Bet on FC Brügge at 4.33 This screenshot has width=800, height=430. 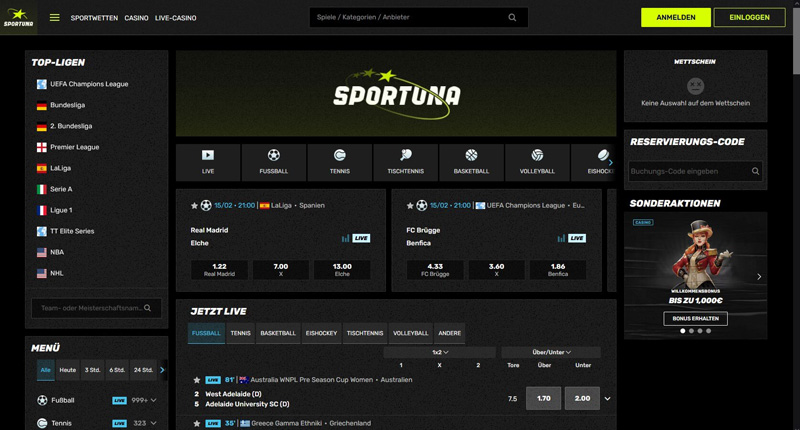coord(435,270)
